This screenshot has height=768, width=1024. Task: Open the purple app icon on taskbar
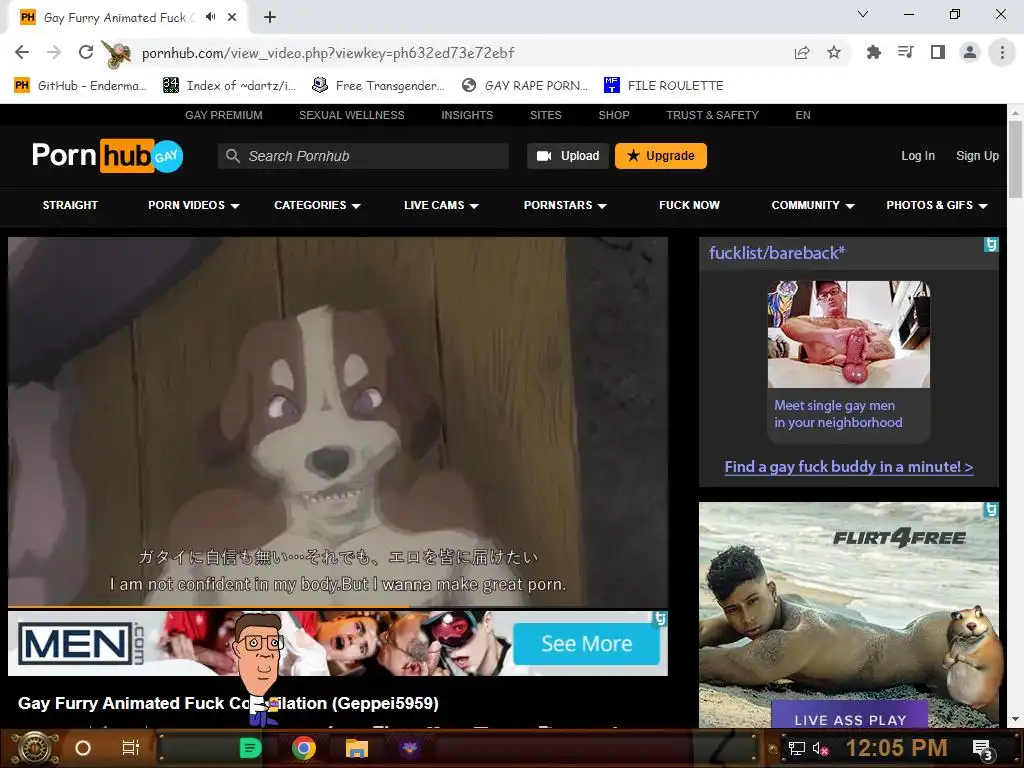[x=409, y=748]
